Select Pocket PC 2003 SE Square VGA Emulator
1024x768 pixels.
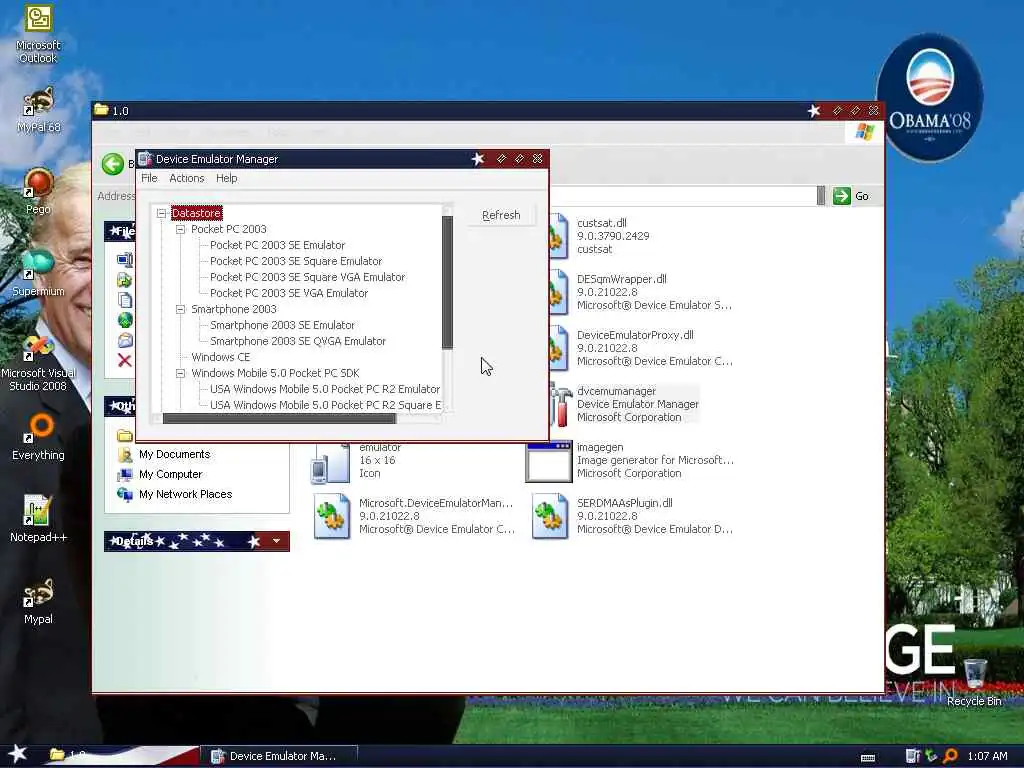click(x=308, y=278)
